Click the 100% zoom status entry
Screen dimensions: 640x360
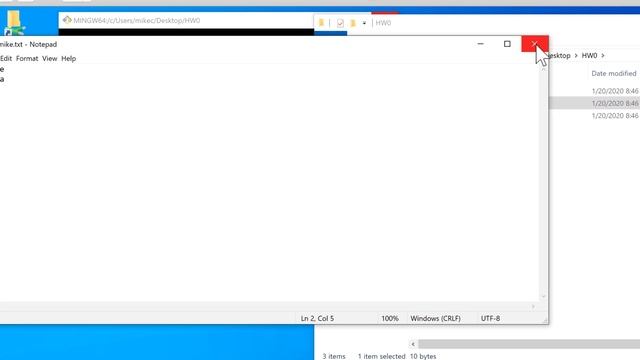(x=390, y=318)
